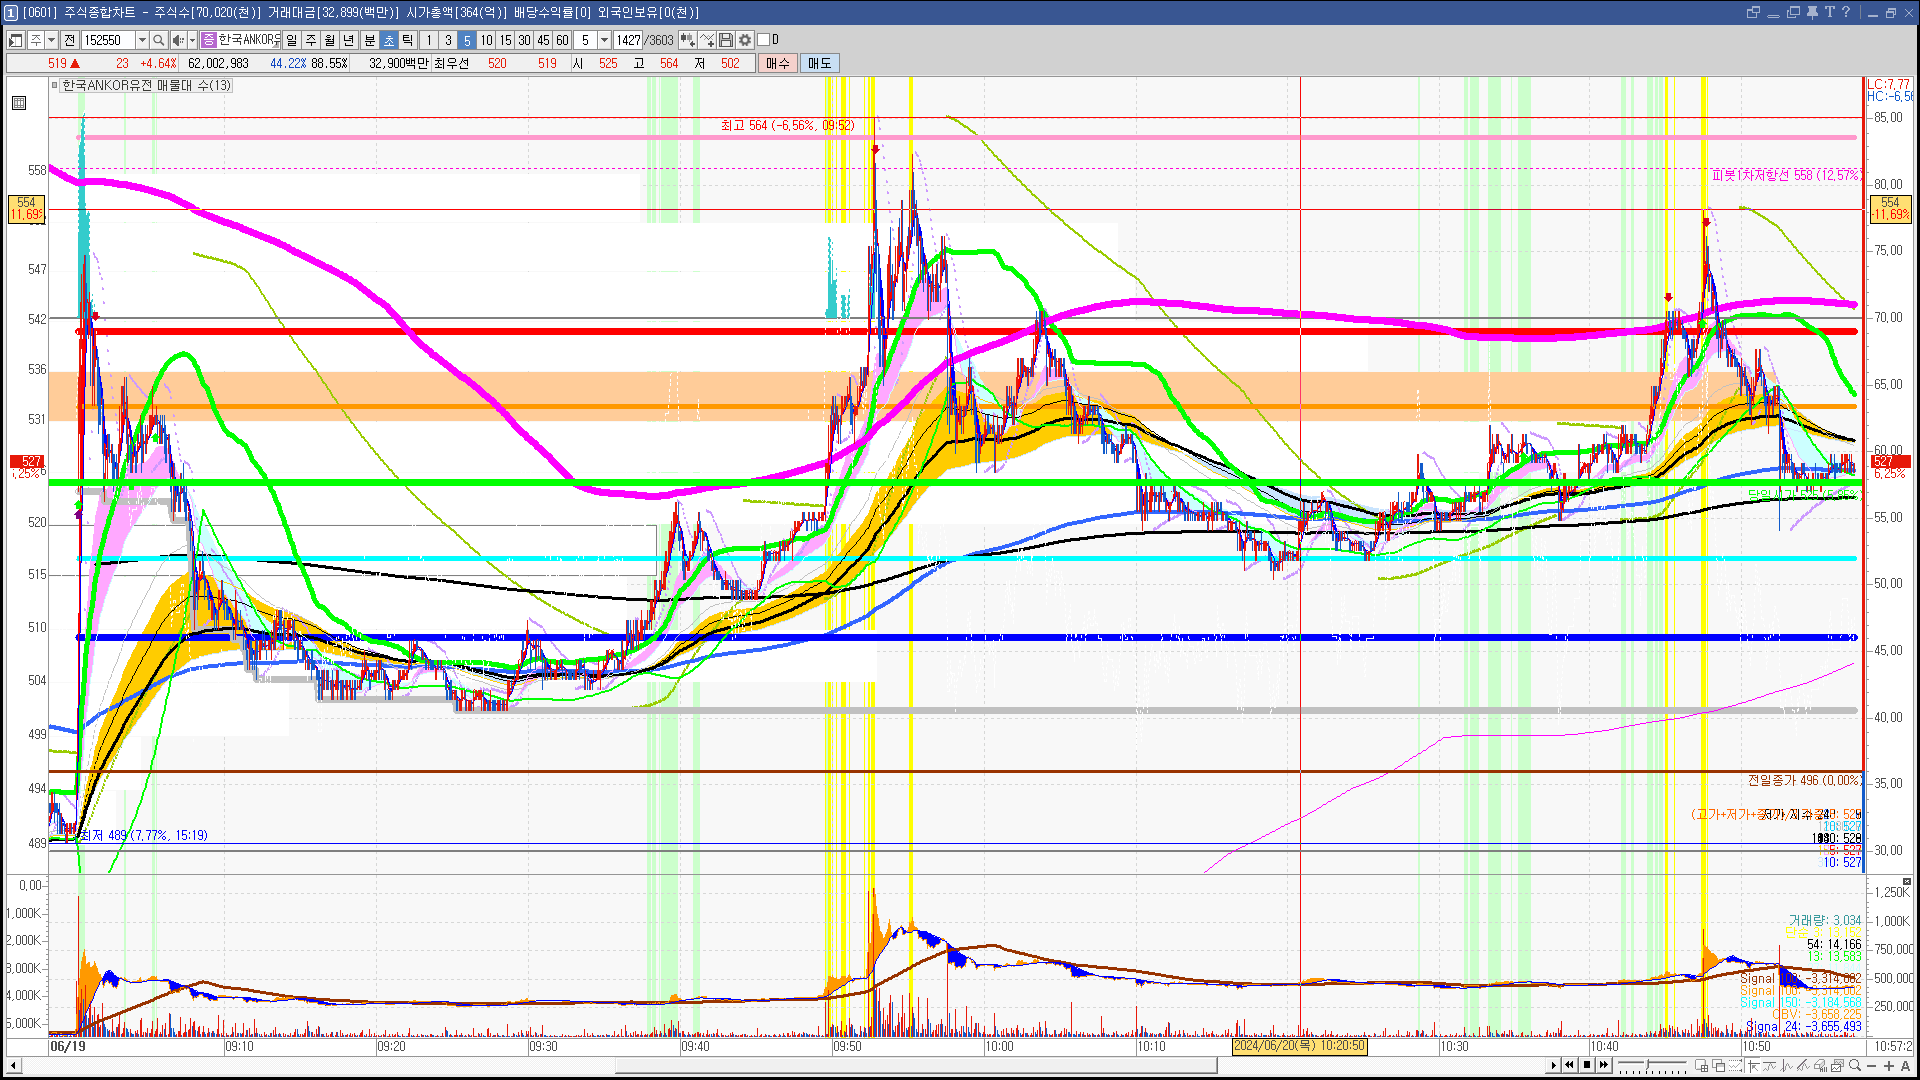Expand the interval value 5 dropdown

604,40
